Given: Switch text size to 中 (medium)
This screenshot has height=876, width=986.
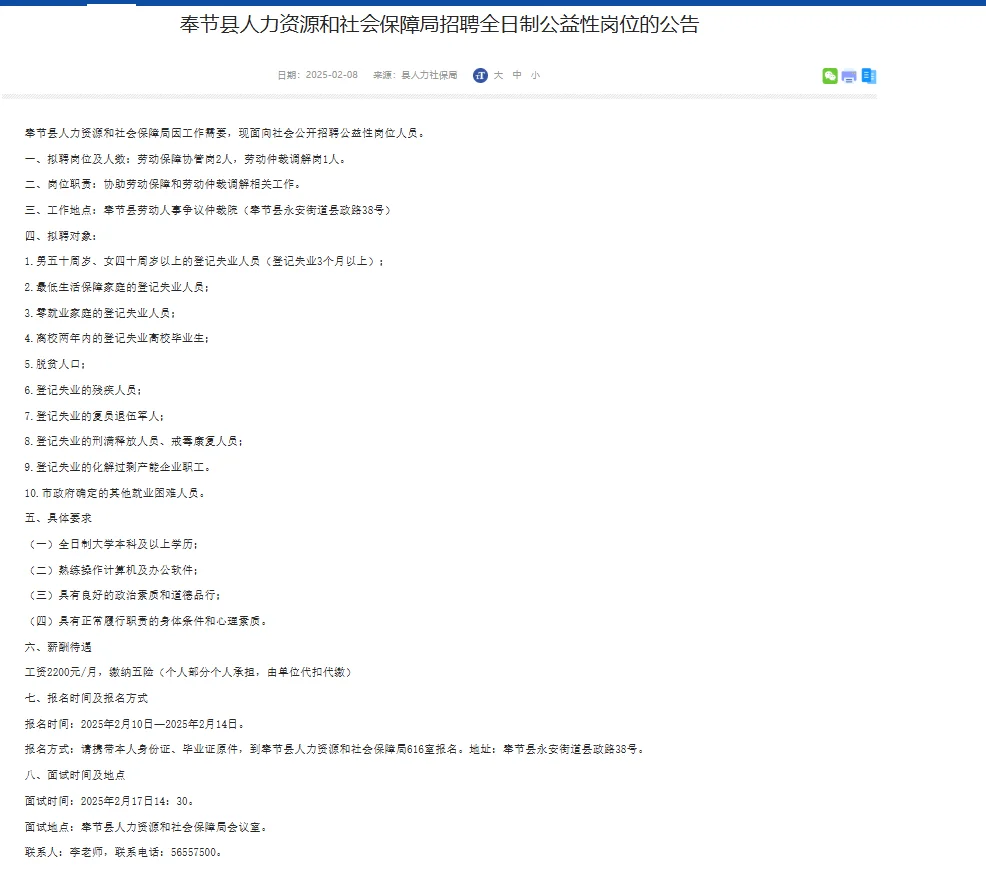Looking at the screenshot, I should click(x=517, y=75).
